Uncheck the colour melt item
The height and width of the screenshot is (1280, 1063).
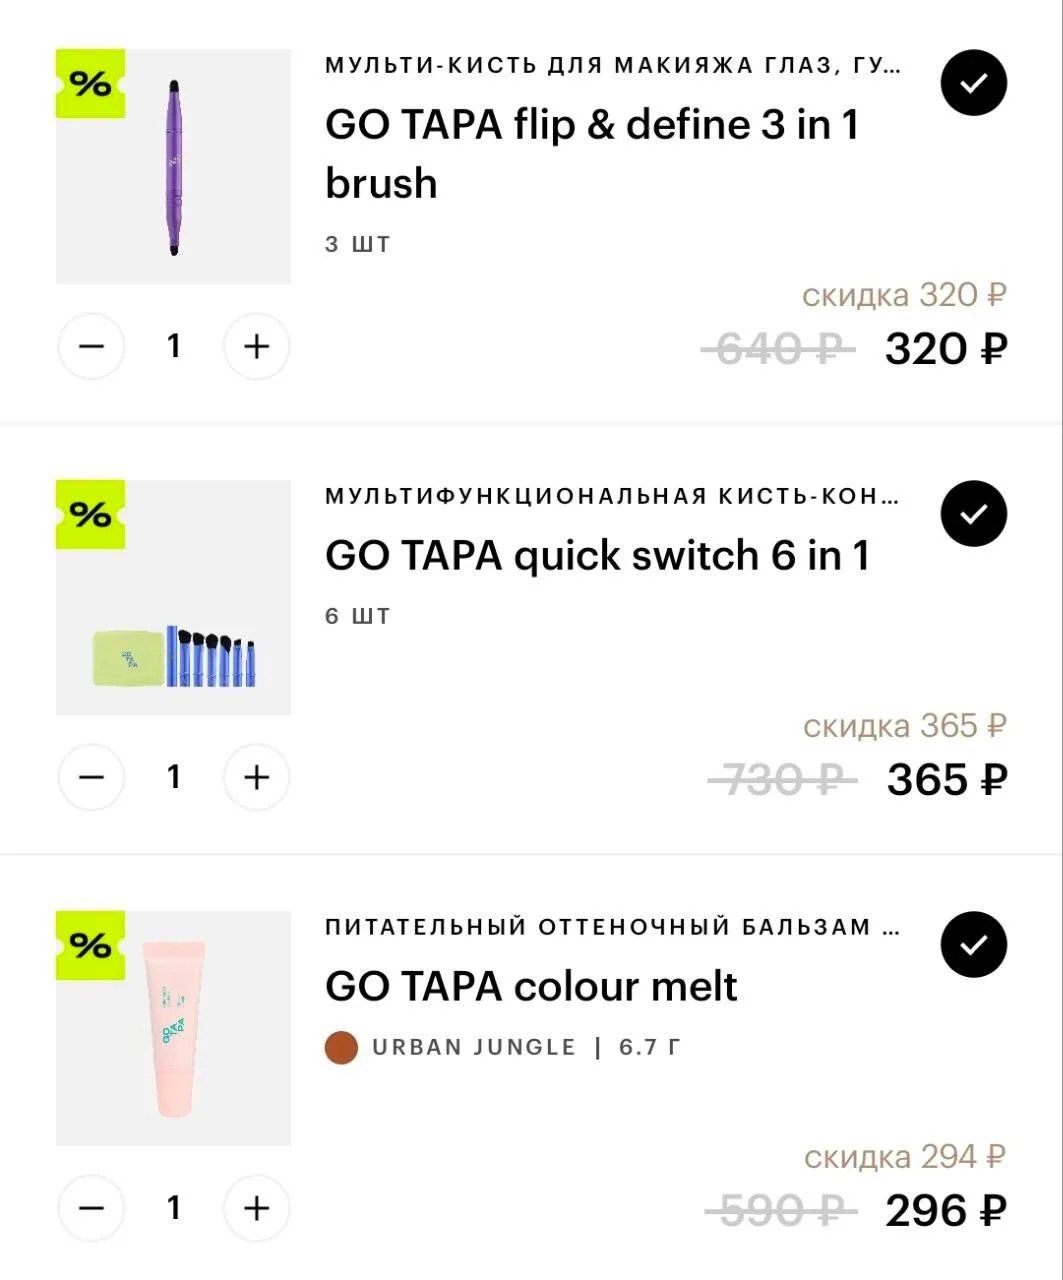click(x=974, y=945)
